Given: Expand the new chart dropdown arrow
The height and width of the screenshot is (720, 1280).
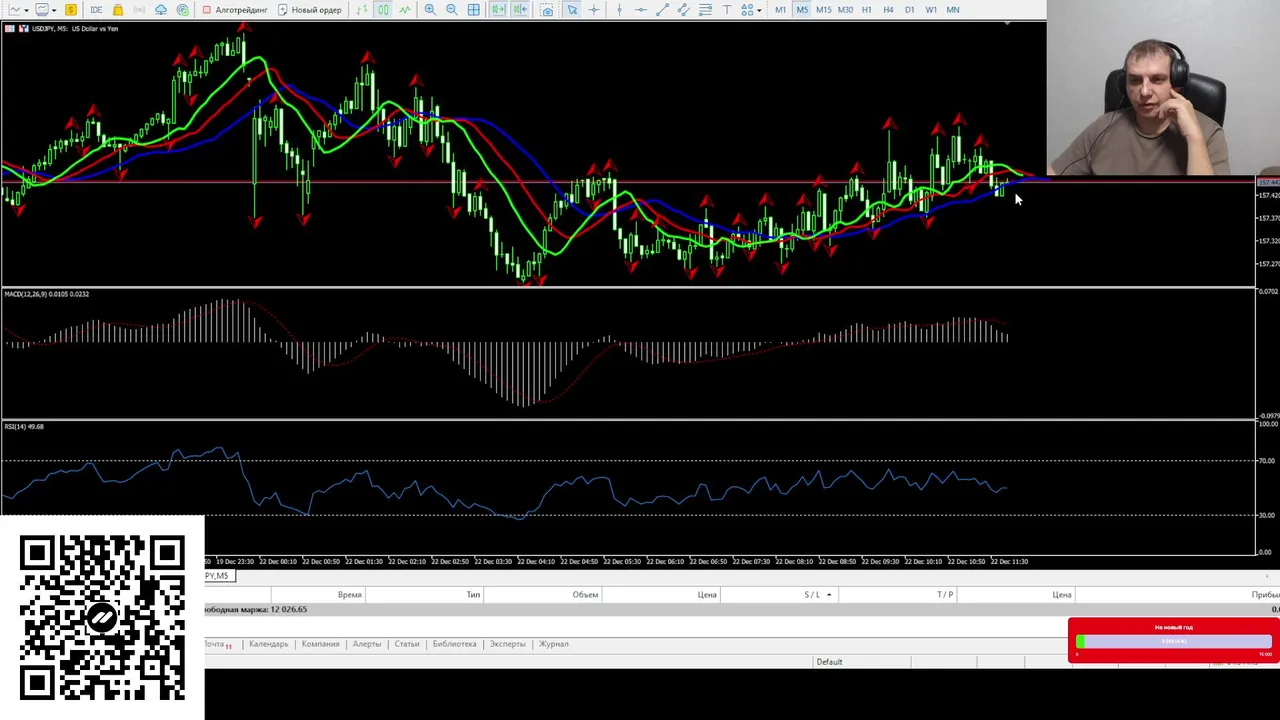Looking at the screenshot, I should (28, 10).
